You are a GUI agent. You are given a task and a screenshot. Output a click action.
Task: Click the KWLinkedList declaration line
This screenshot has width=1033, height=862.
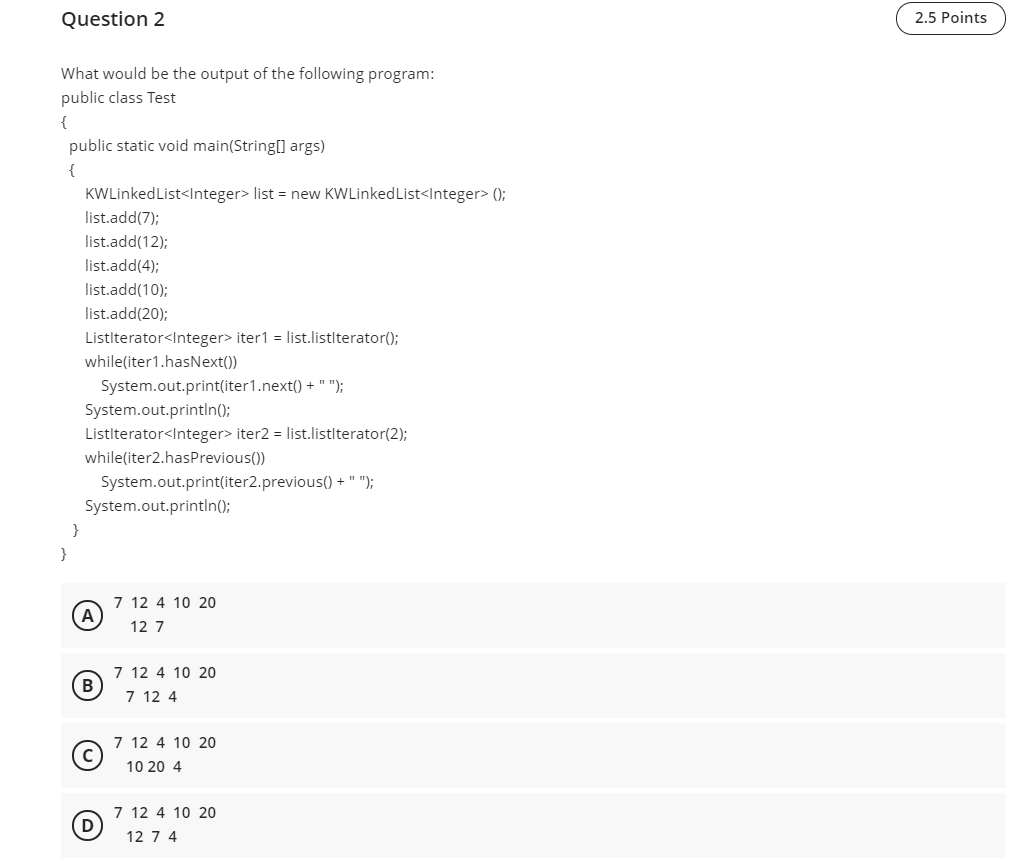coord(294,193)
